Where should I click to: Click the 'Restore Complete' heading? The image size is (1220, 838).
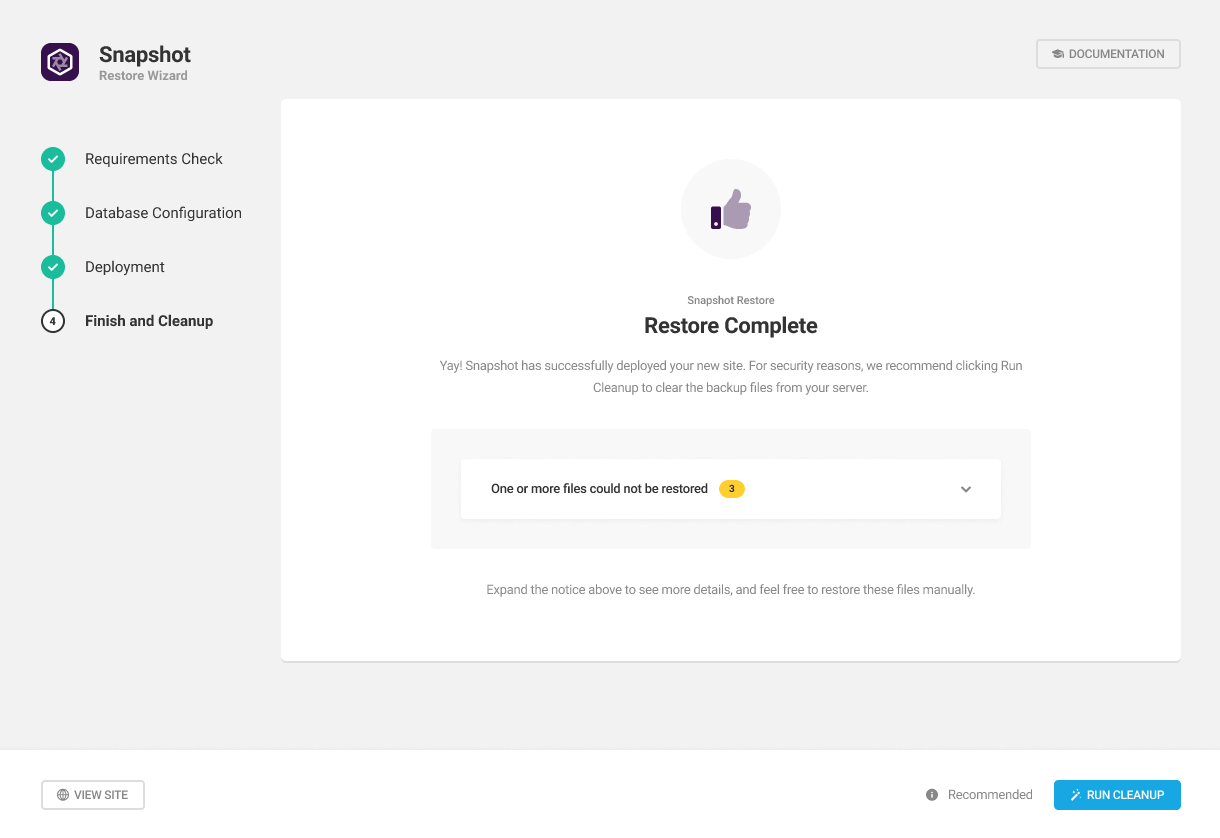[731, 326]
